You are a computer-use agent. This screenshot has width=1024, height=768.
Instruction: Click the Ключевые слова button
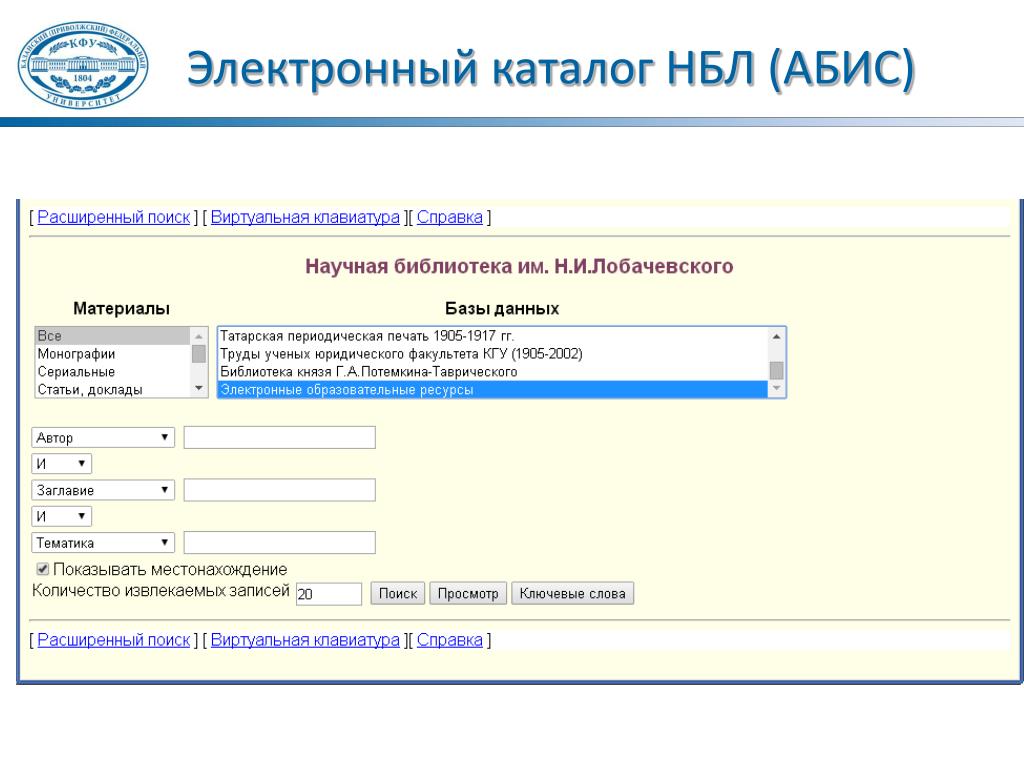tap(572, 594)
